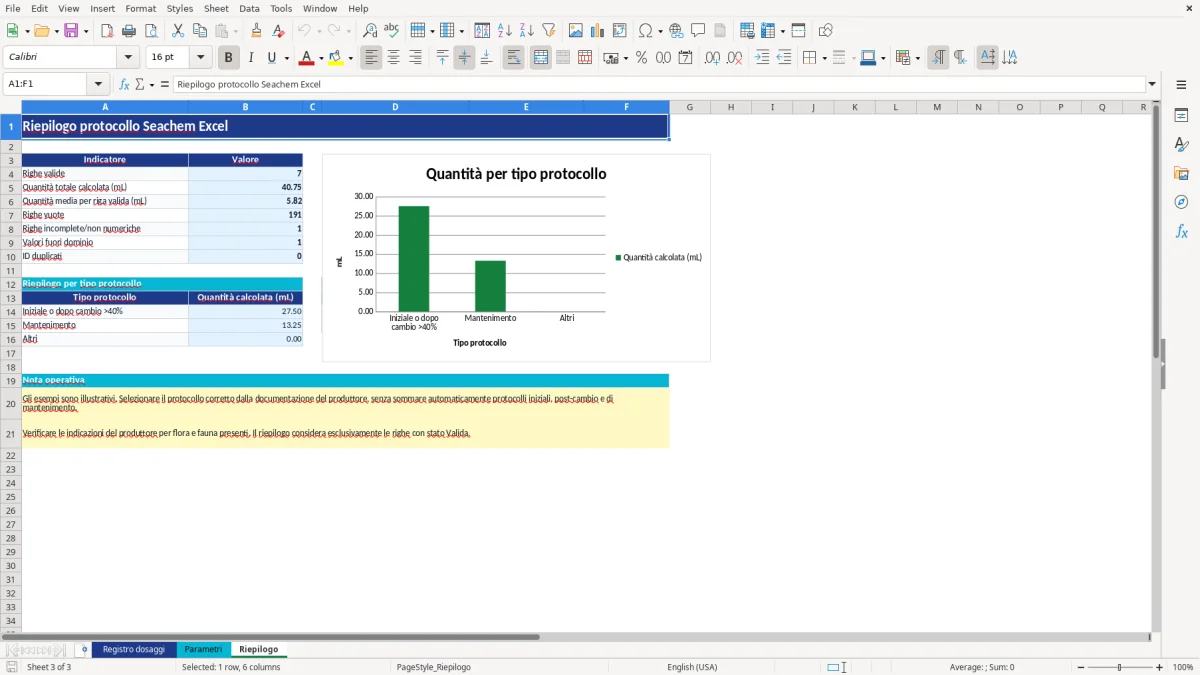Image resolution: width=1200 pixels, height=675 pixels.
Task: Click zoom in plus button
Action: click(x=1160, y=667)
